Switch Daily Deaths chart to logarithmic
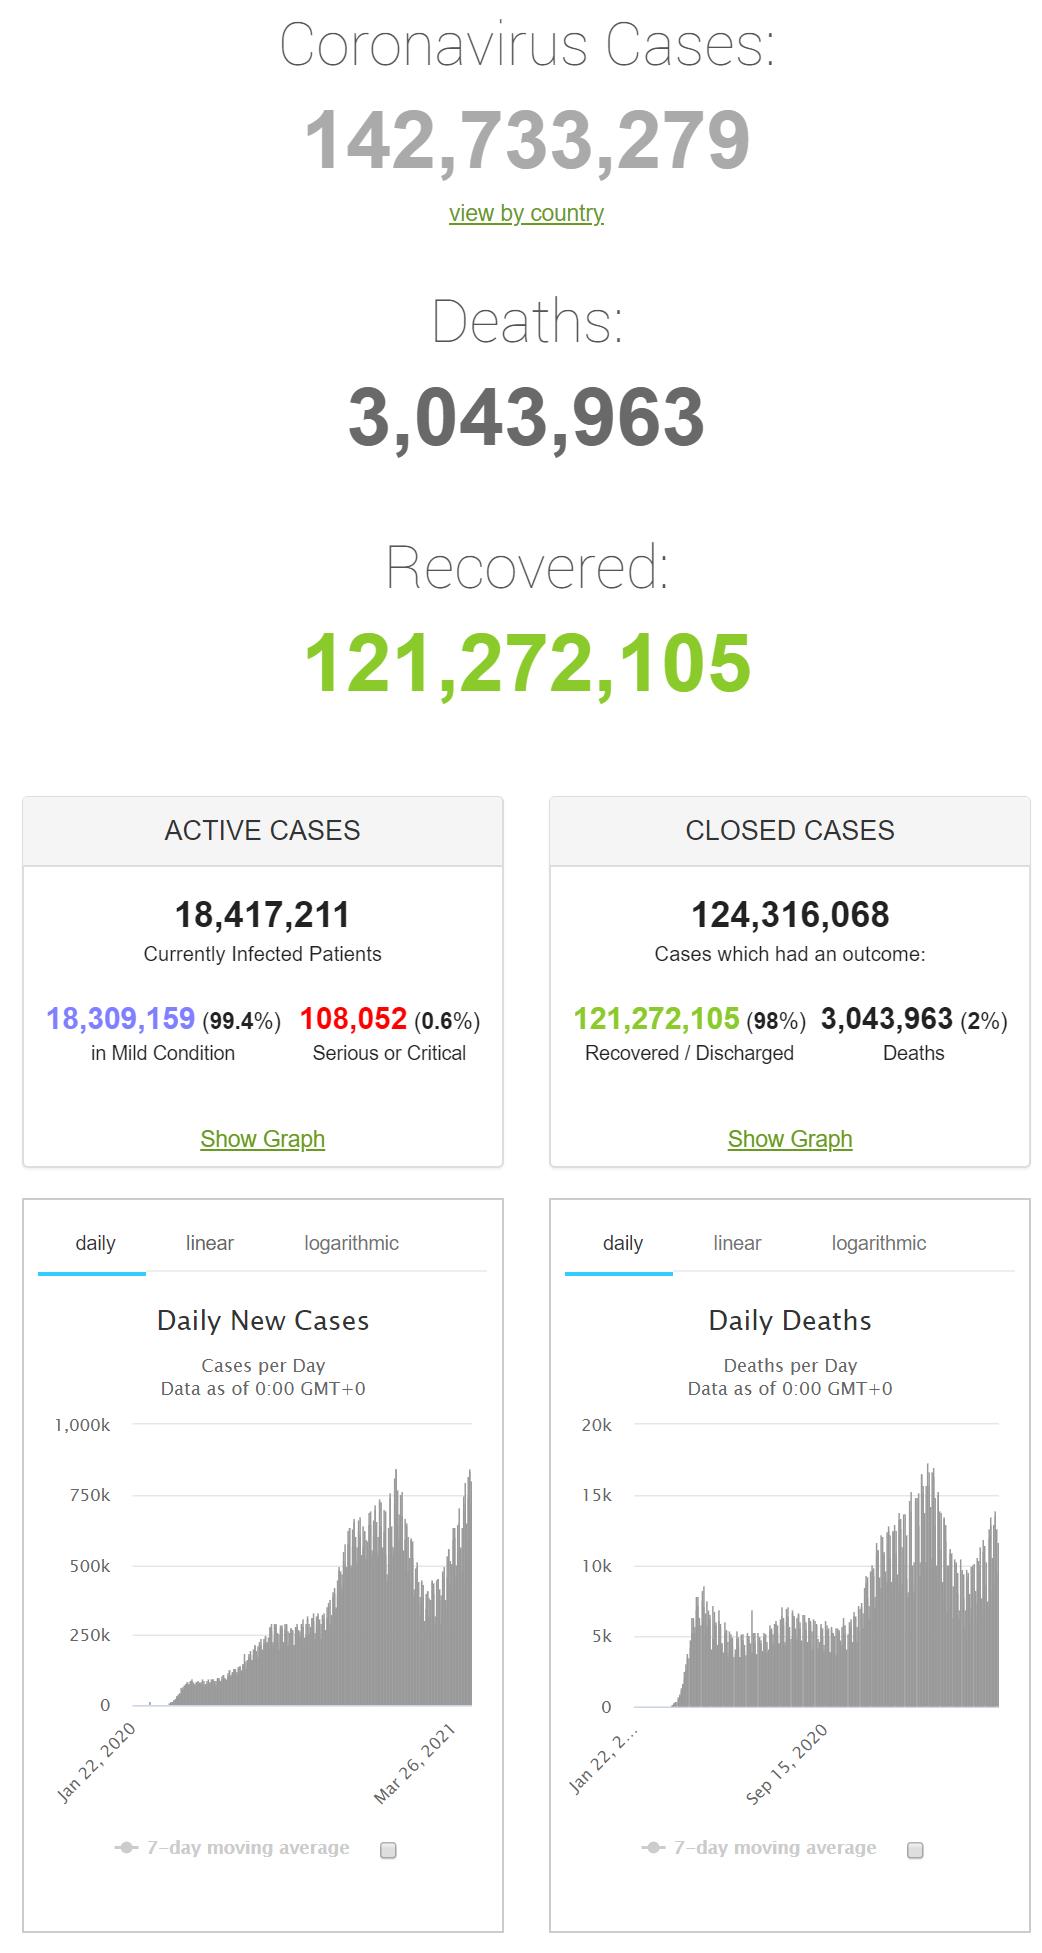Image resolution: width=1042 pixels, height=1953 pixels. coord(878,1243)
